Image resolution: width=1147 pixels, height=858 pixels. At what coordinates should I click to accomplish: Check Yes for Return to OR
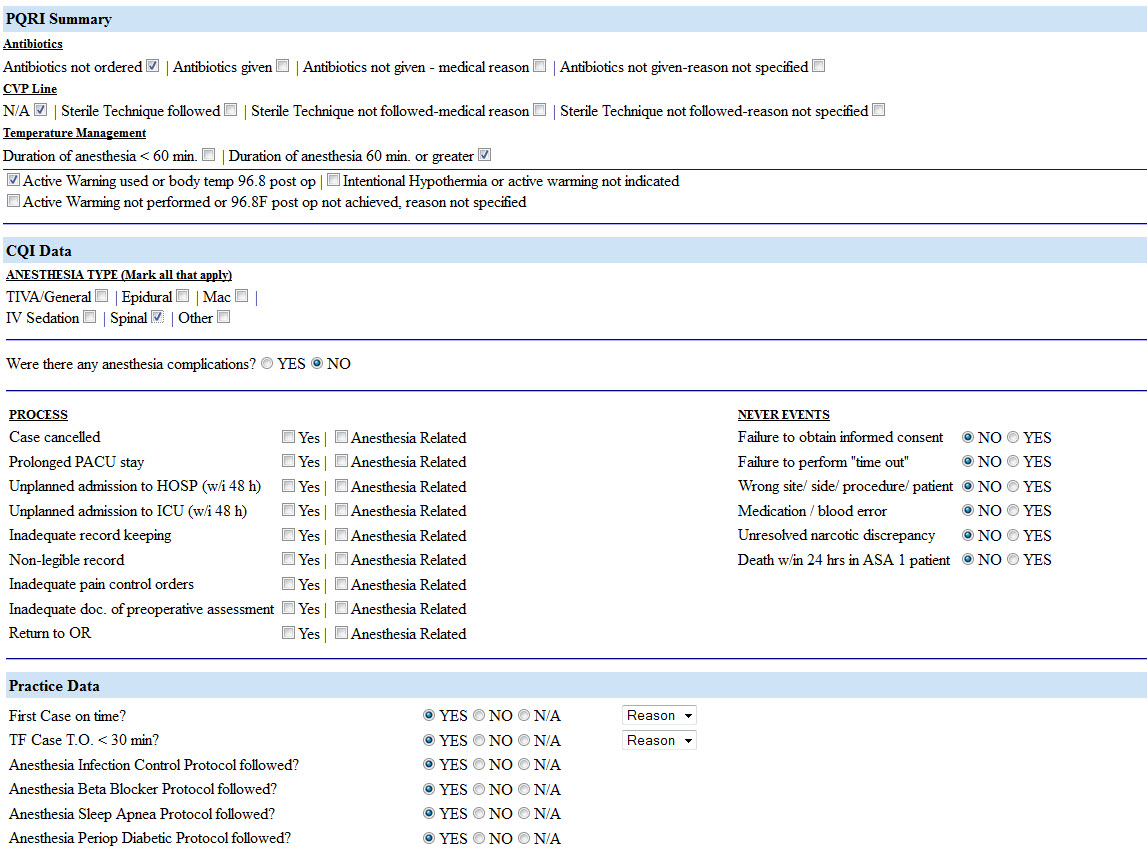pyautogui.click(x=288, y=633)
